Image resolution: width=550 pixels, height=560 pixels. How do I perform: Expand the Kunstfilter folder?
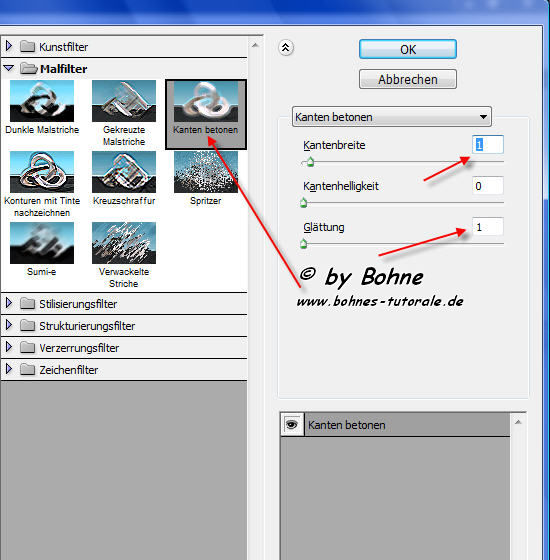click(x=9, y=46)
